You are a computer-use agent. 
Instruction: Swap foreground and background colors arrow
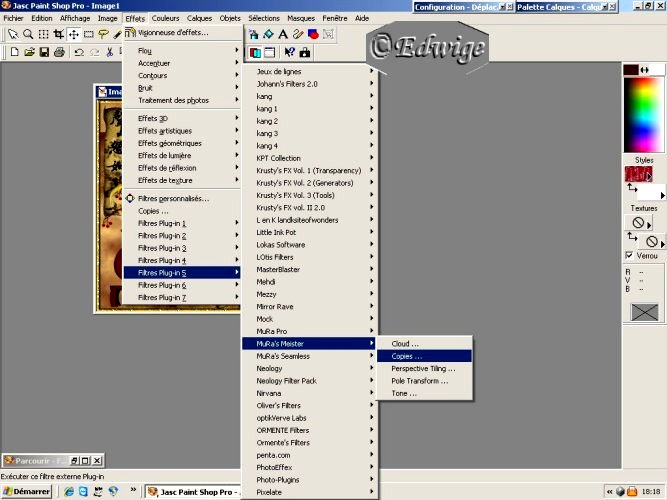click(x=644, y=70)
